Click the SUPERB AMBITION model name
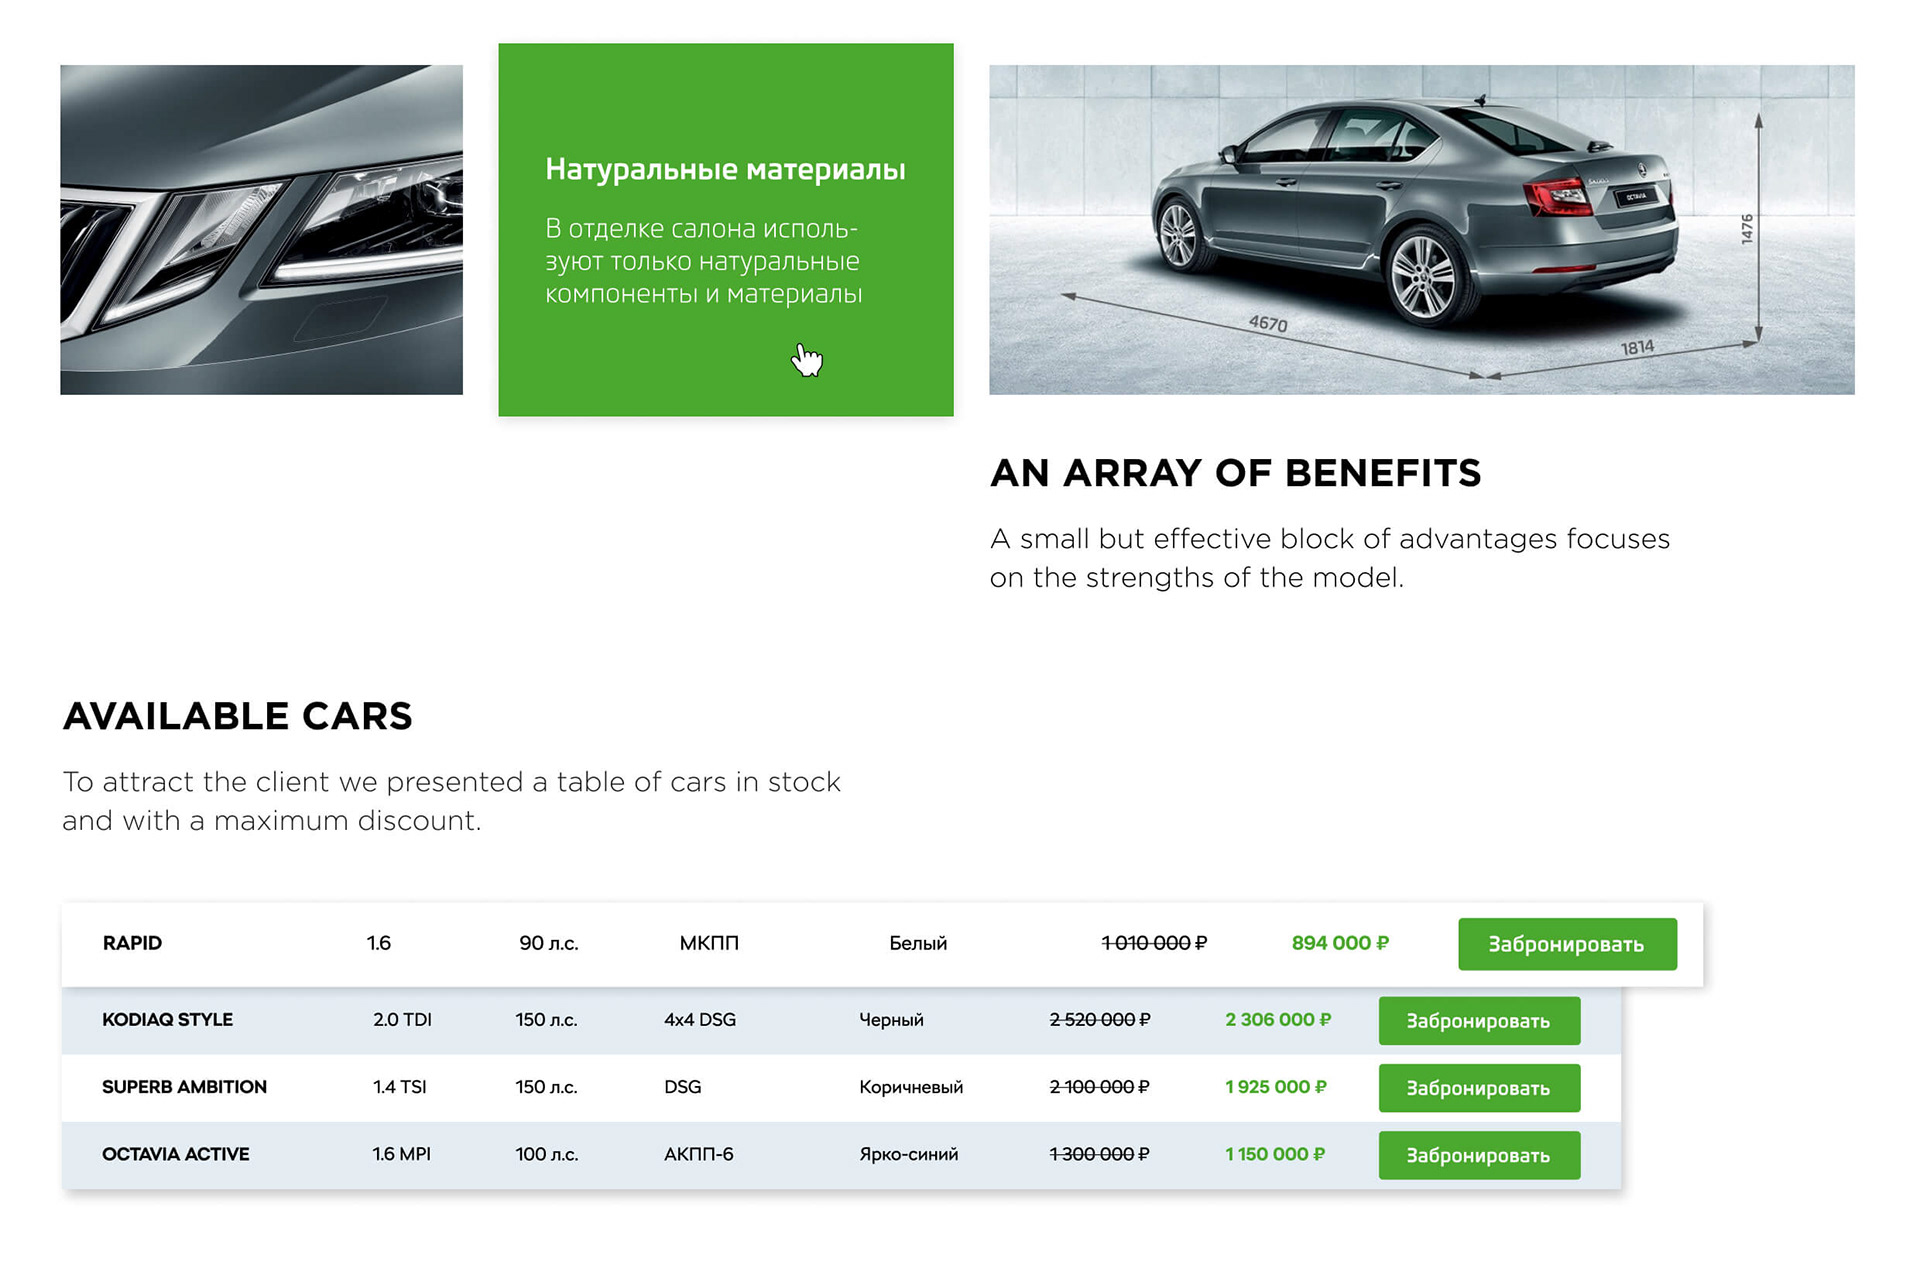Viewport: 1920px width, 1265px height. pos(184,1087)
